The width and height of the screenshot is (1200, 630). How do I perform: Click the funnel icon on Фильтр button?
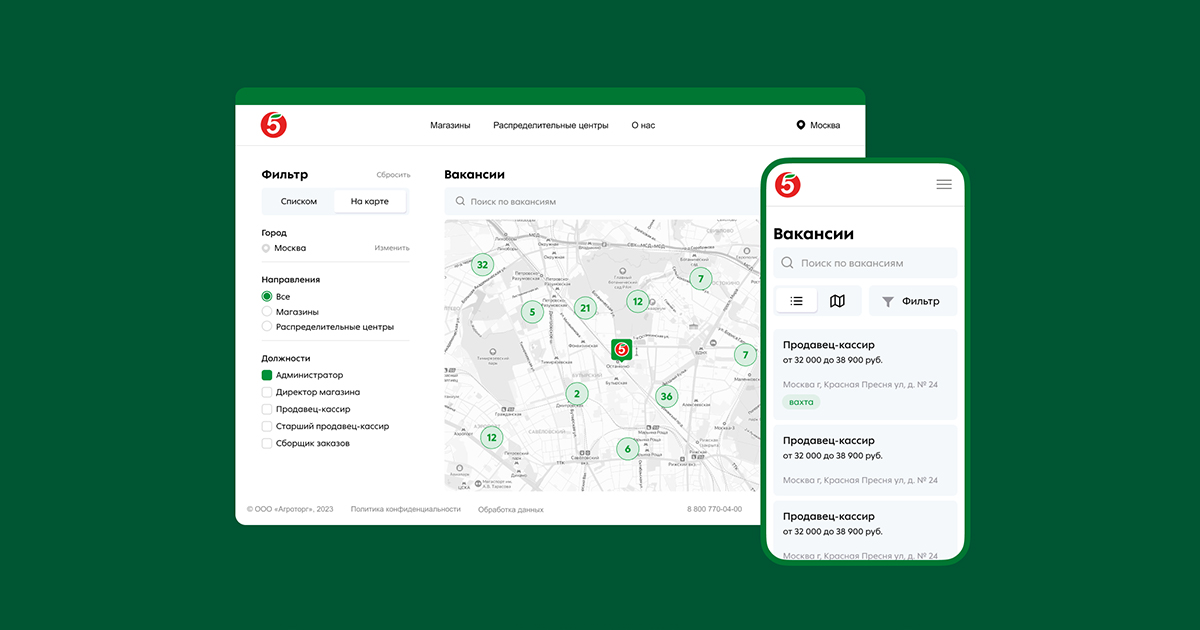tap(888, 301)
